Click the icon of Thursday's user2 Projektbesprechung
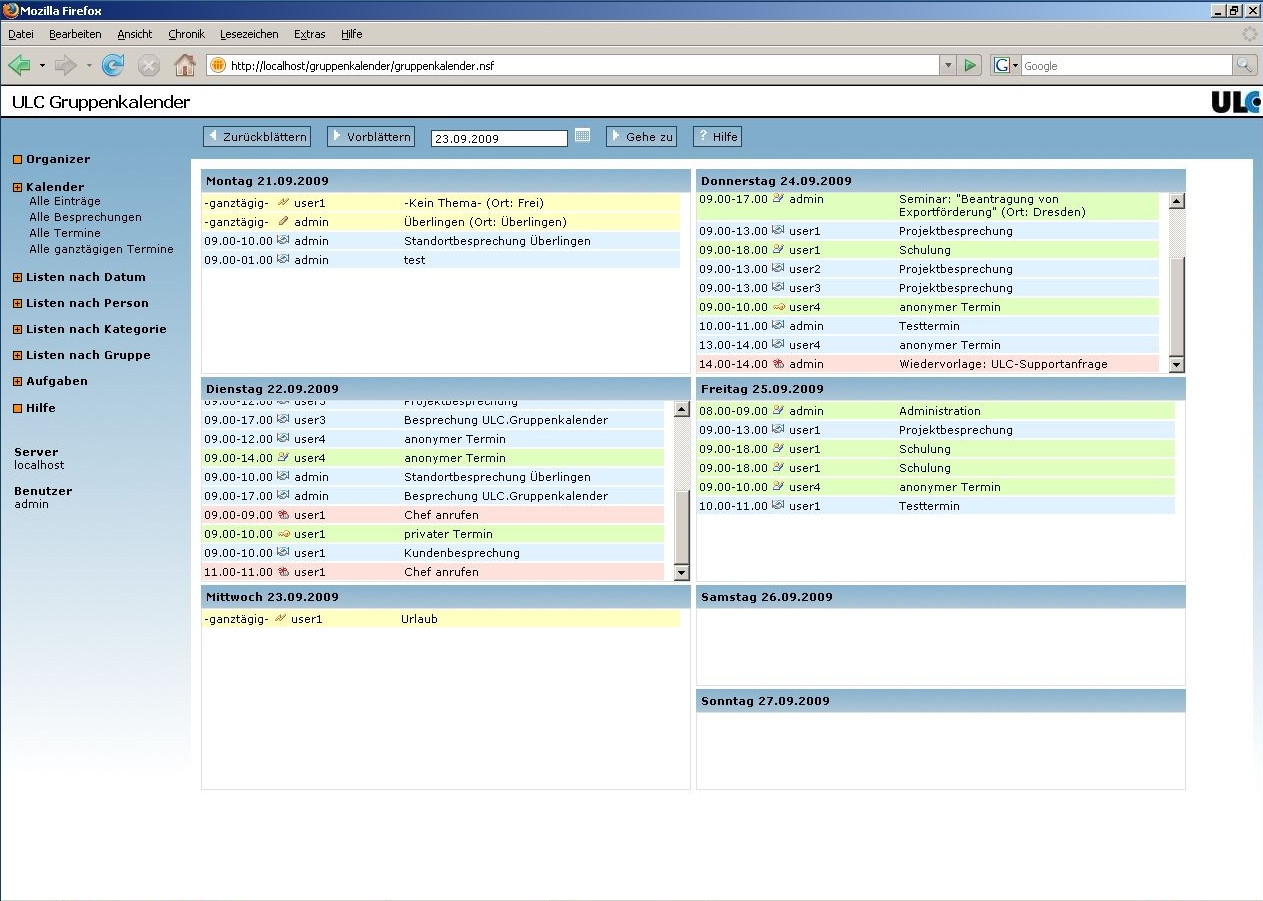The width and height of the screenshot is (1263, 901). coord(778,269)
